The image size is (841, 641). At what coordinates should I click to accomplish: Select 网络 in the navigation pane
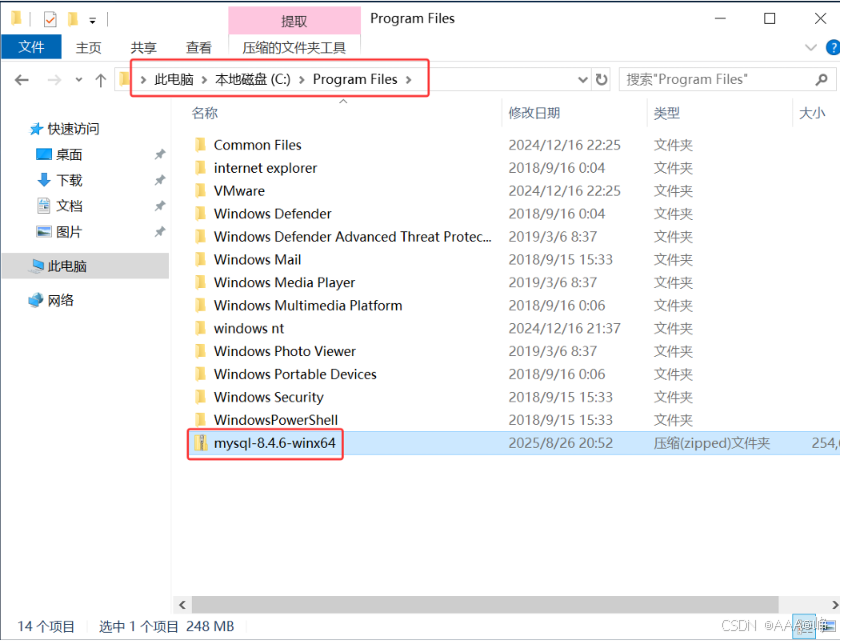point(61,300)
